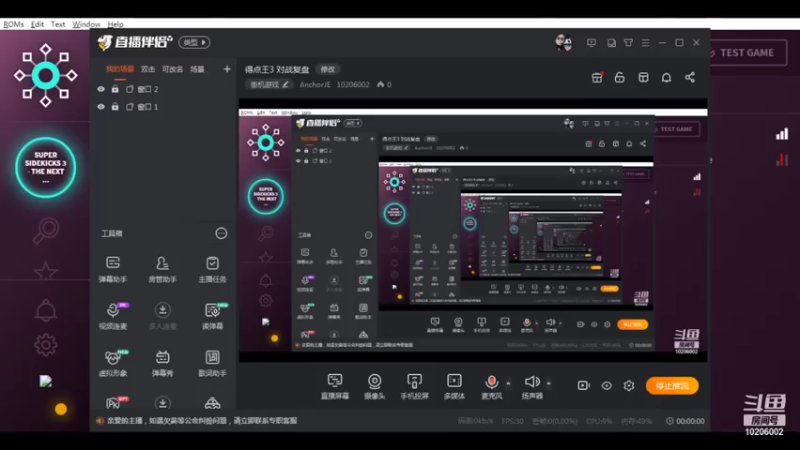Open the gift box icon with red dot

click(596, 78)
